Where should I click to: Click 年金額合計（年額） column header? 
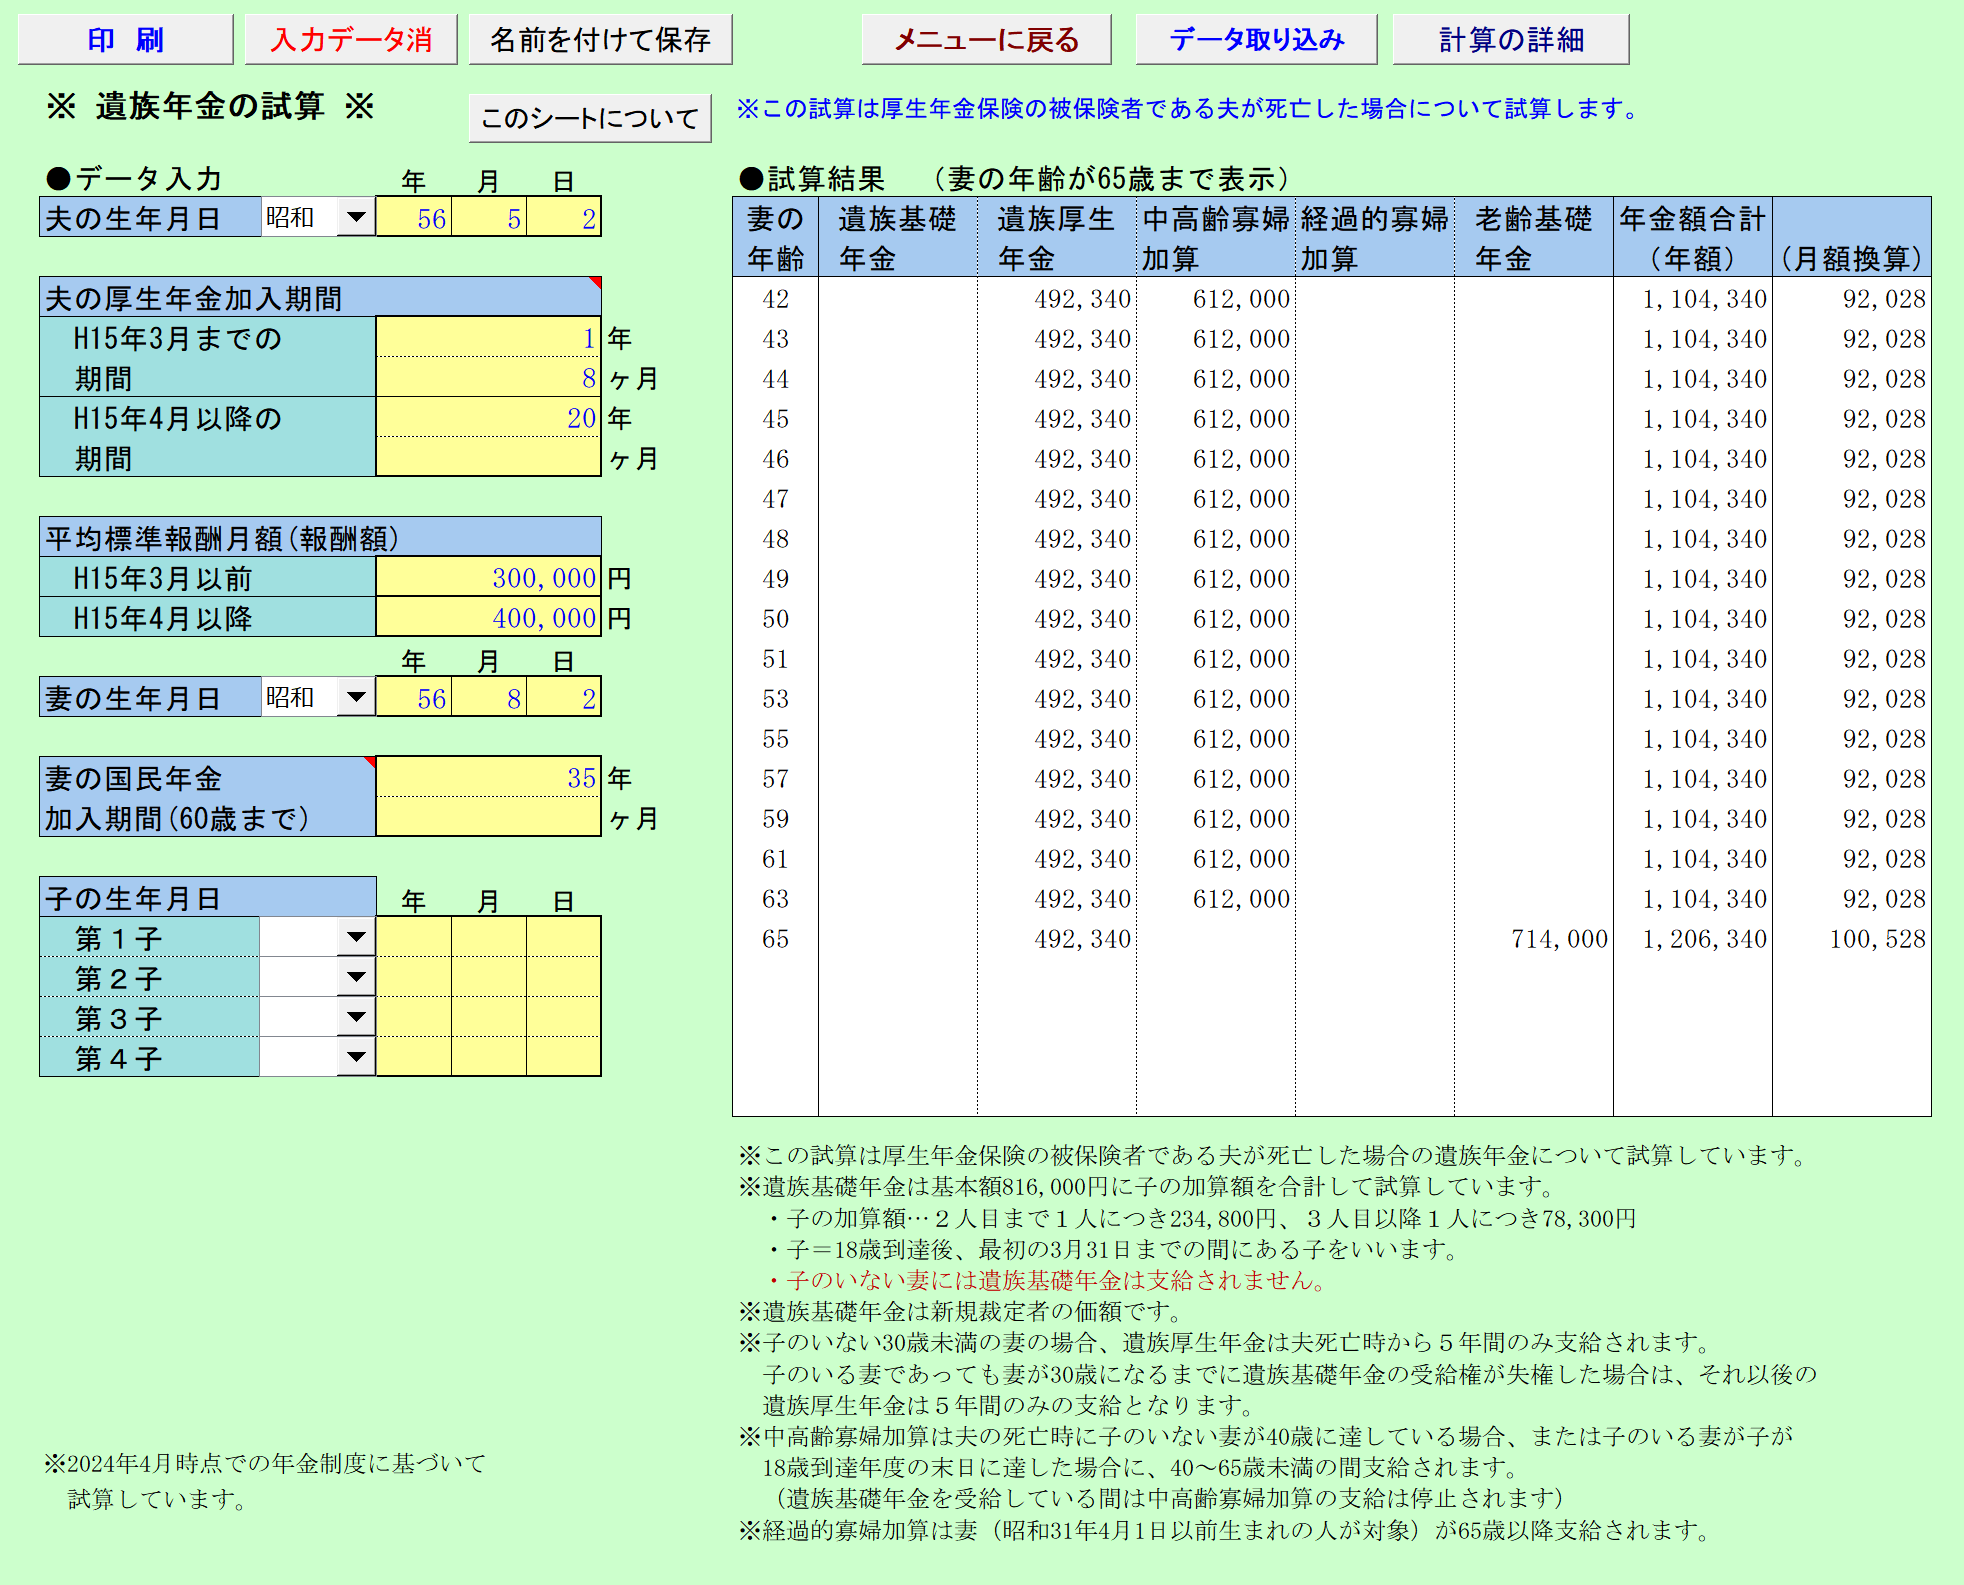point(1693,237)
